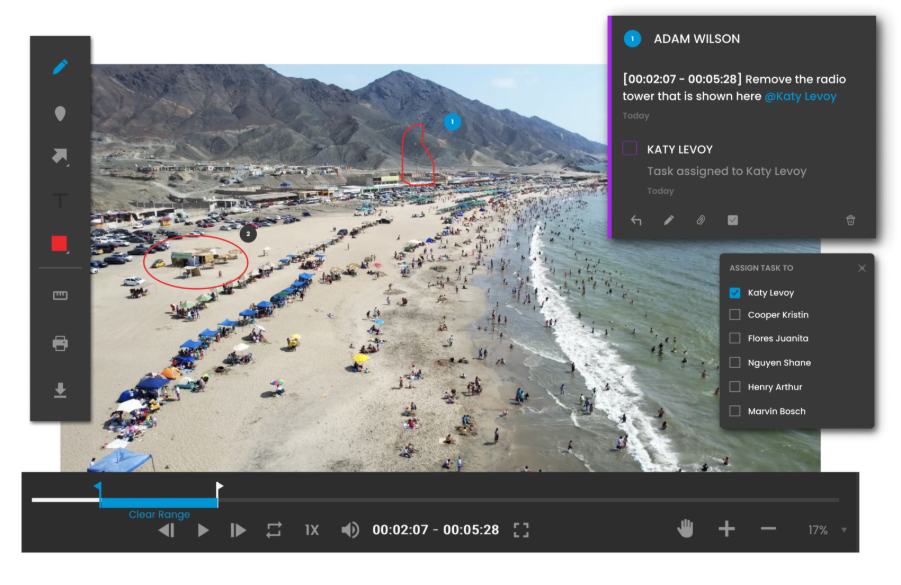The height and width of the screenshot is (585, 901).
Task: Select the ruler measurement tool
Action: point(60,296)
